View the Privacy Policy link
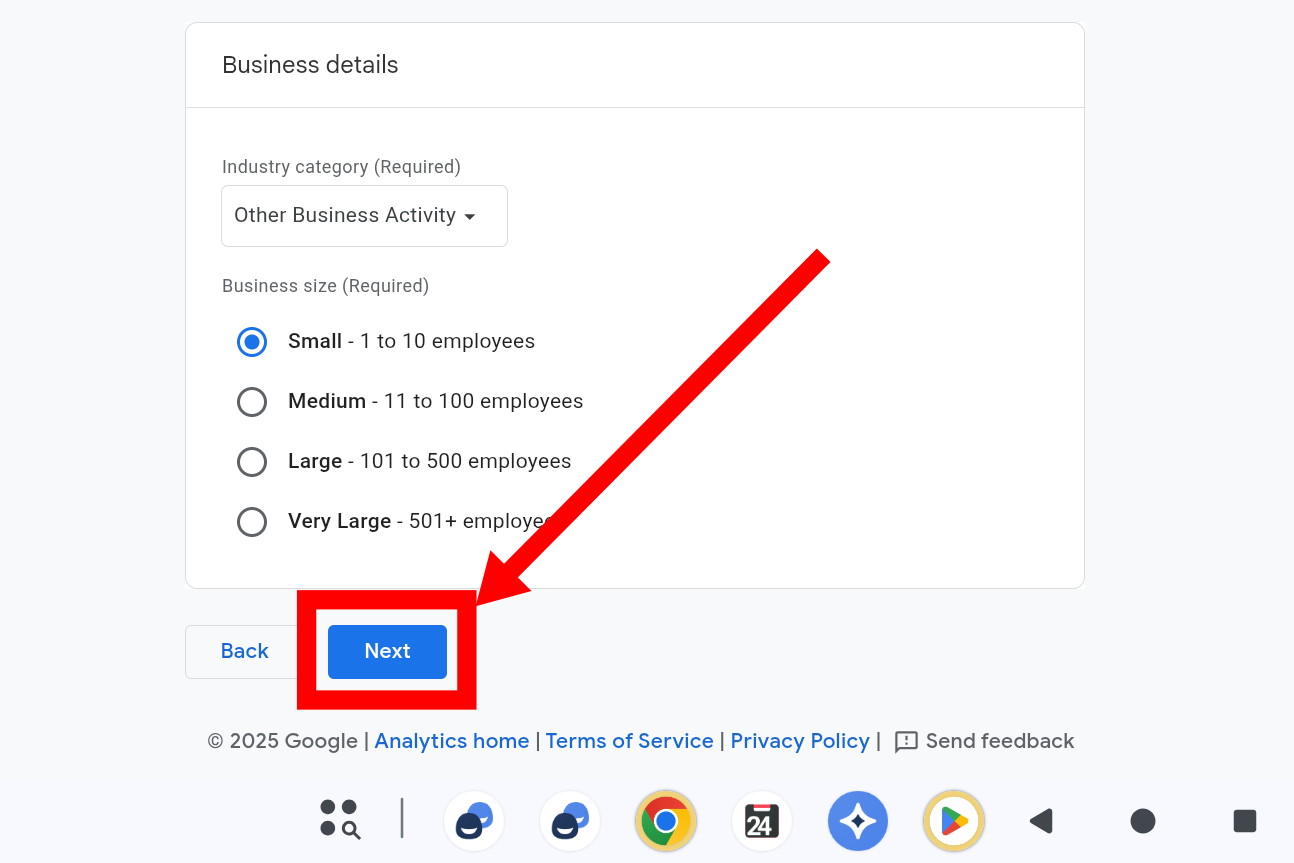The height and width of the screenshot is (863, 1294). click(800, 741)
